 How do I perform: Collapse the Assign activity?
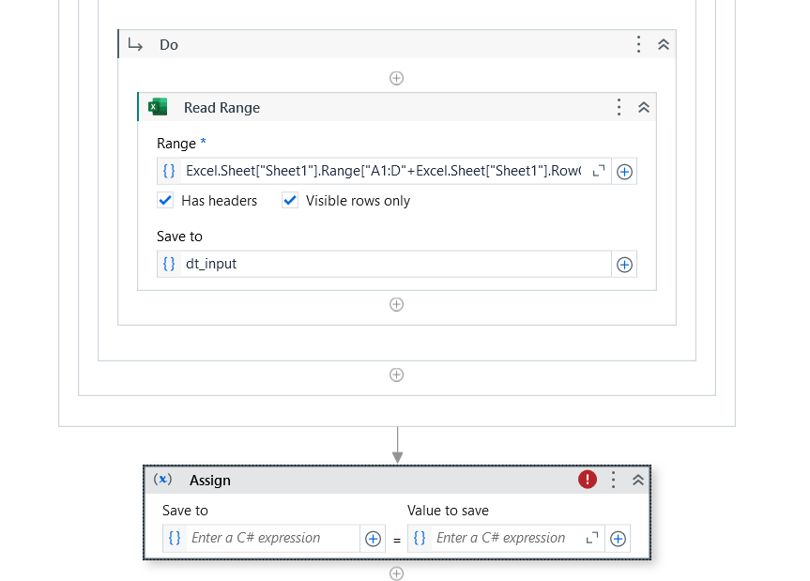[x=638, y=480]
